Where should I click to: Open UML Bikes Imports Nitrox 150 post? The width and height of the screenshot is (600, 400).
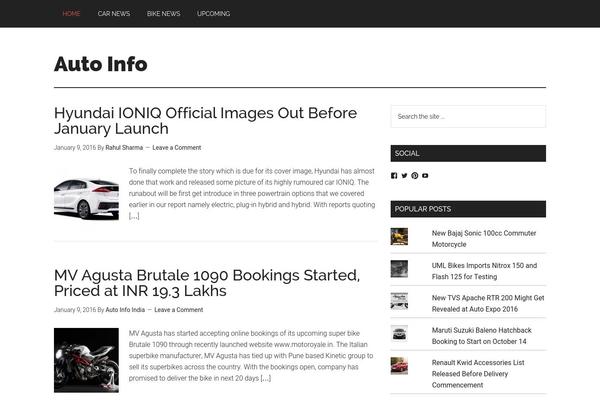(x=484, y=271)
